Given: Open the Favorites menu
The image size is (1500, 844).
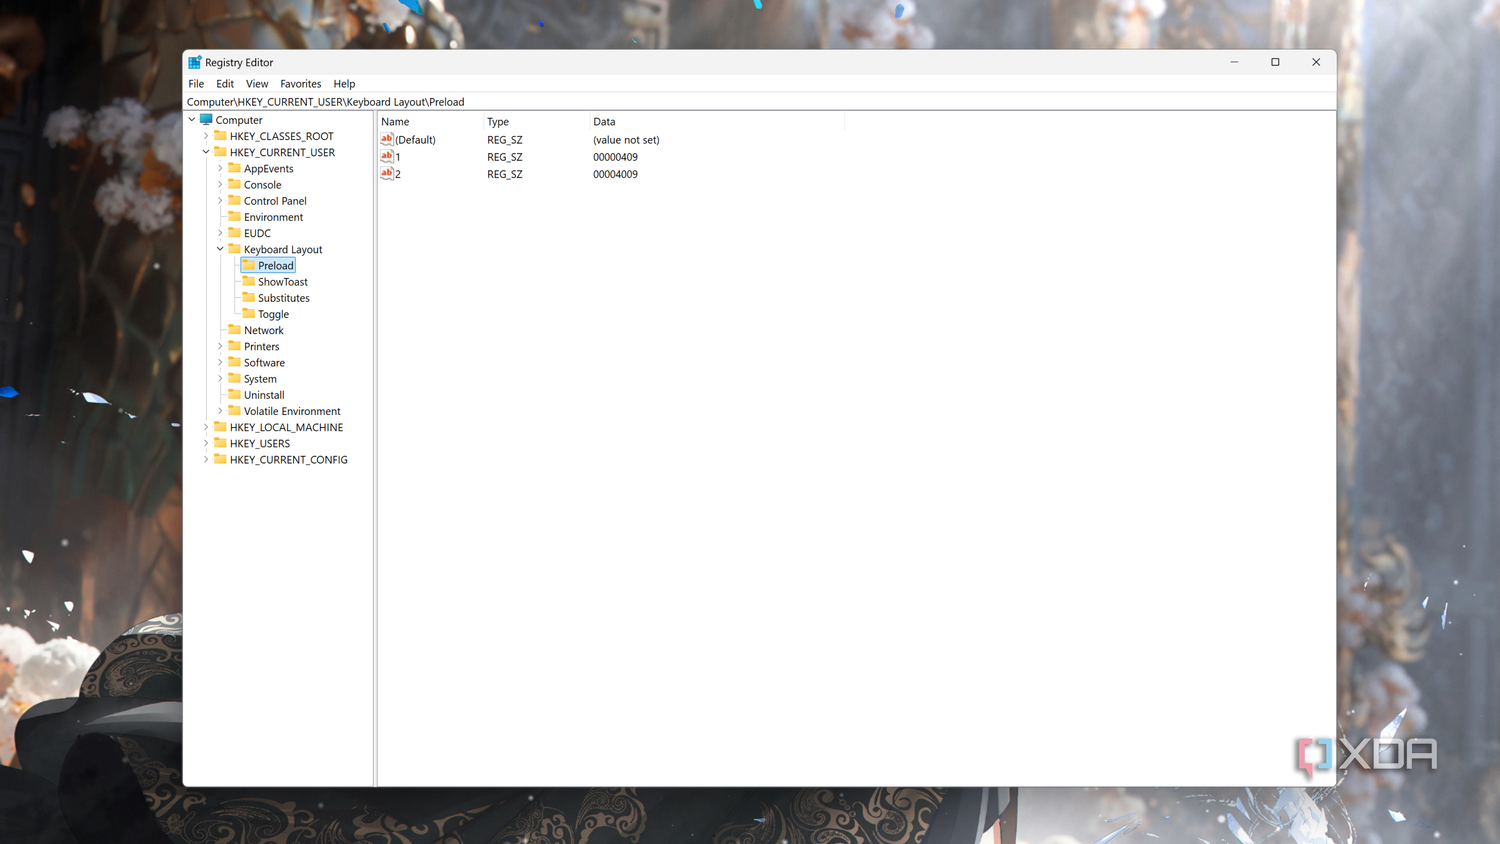Looking at the screenshot, I should (x=301, y=84).
